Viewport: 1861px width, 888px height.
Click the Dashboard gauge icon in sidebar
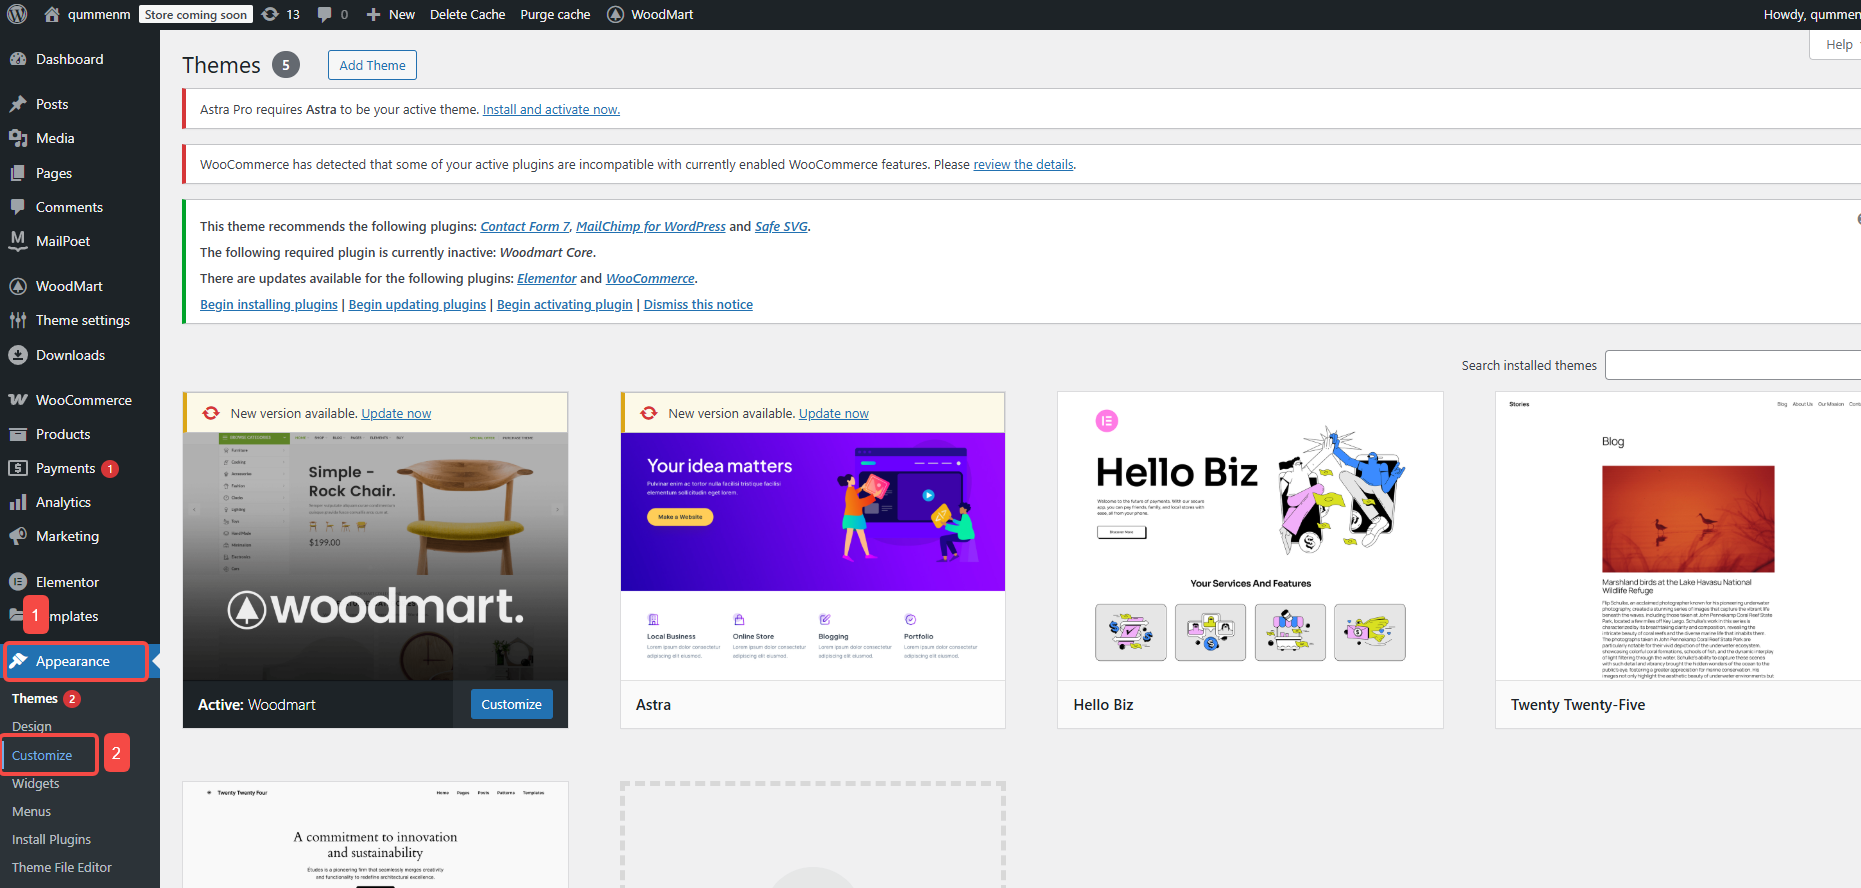click(x=18, y=59)
